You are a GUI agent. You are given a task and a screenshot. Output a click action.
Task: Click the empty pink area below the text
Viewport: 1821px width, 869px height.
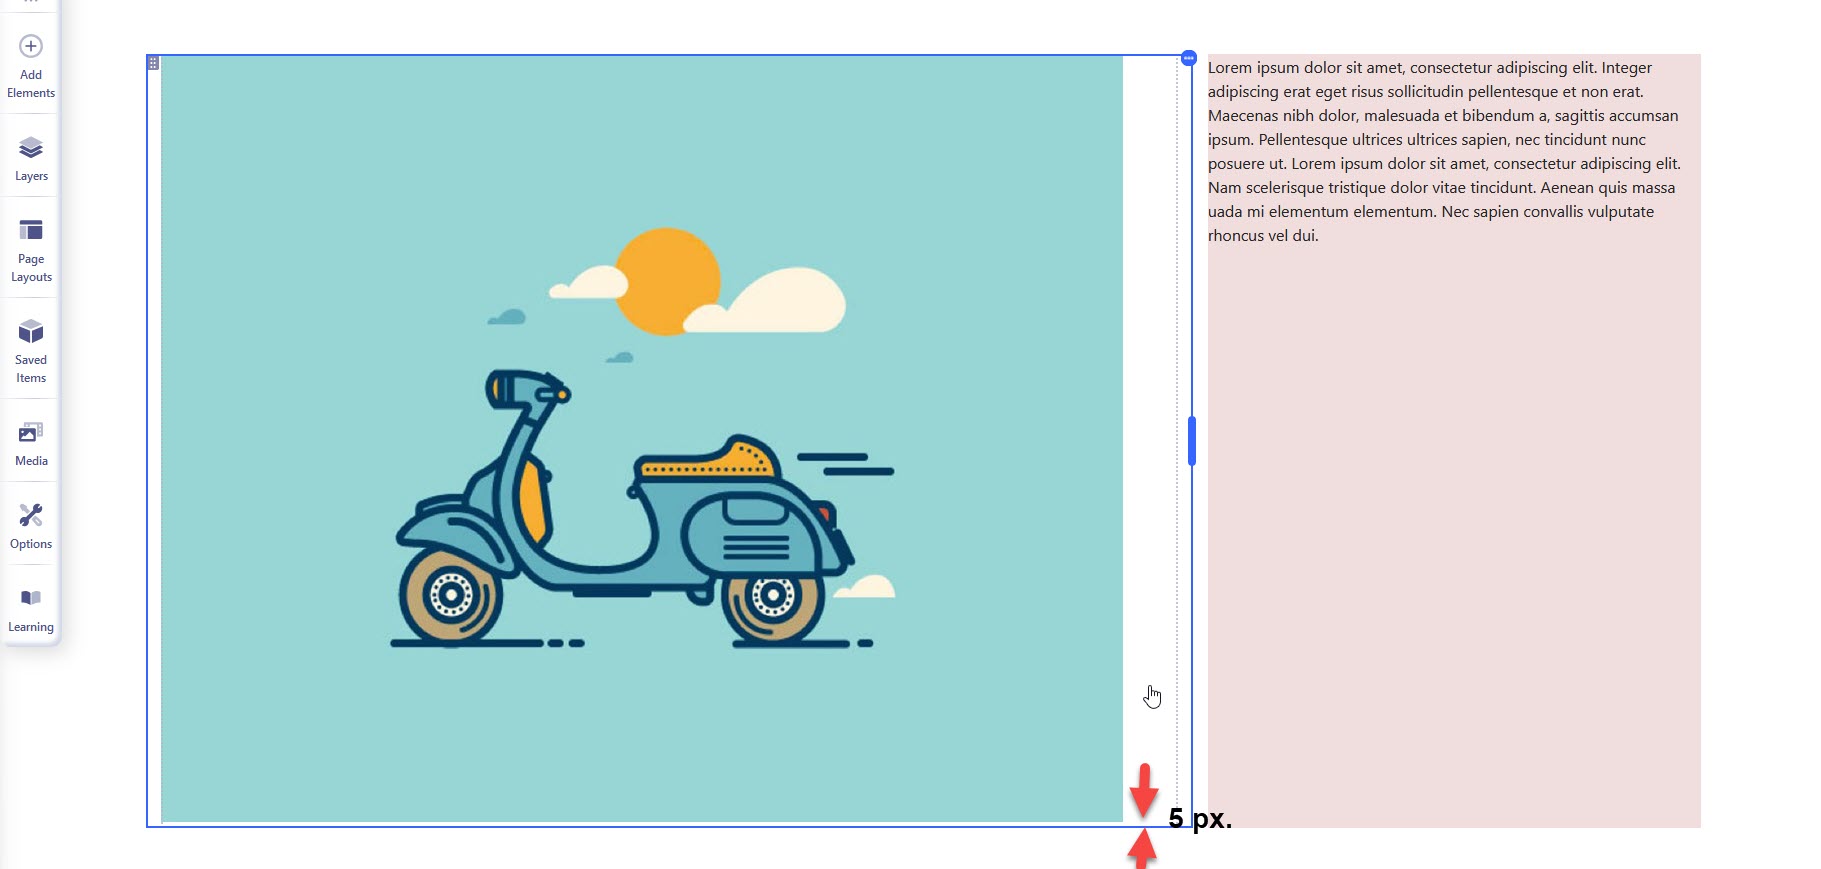(1453, 540)
